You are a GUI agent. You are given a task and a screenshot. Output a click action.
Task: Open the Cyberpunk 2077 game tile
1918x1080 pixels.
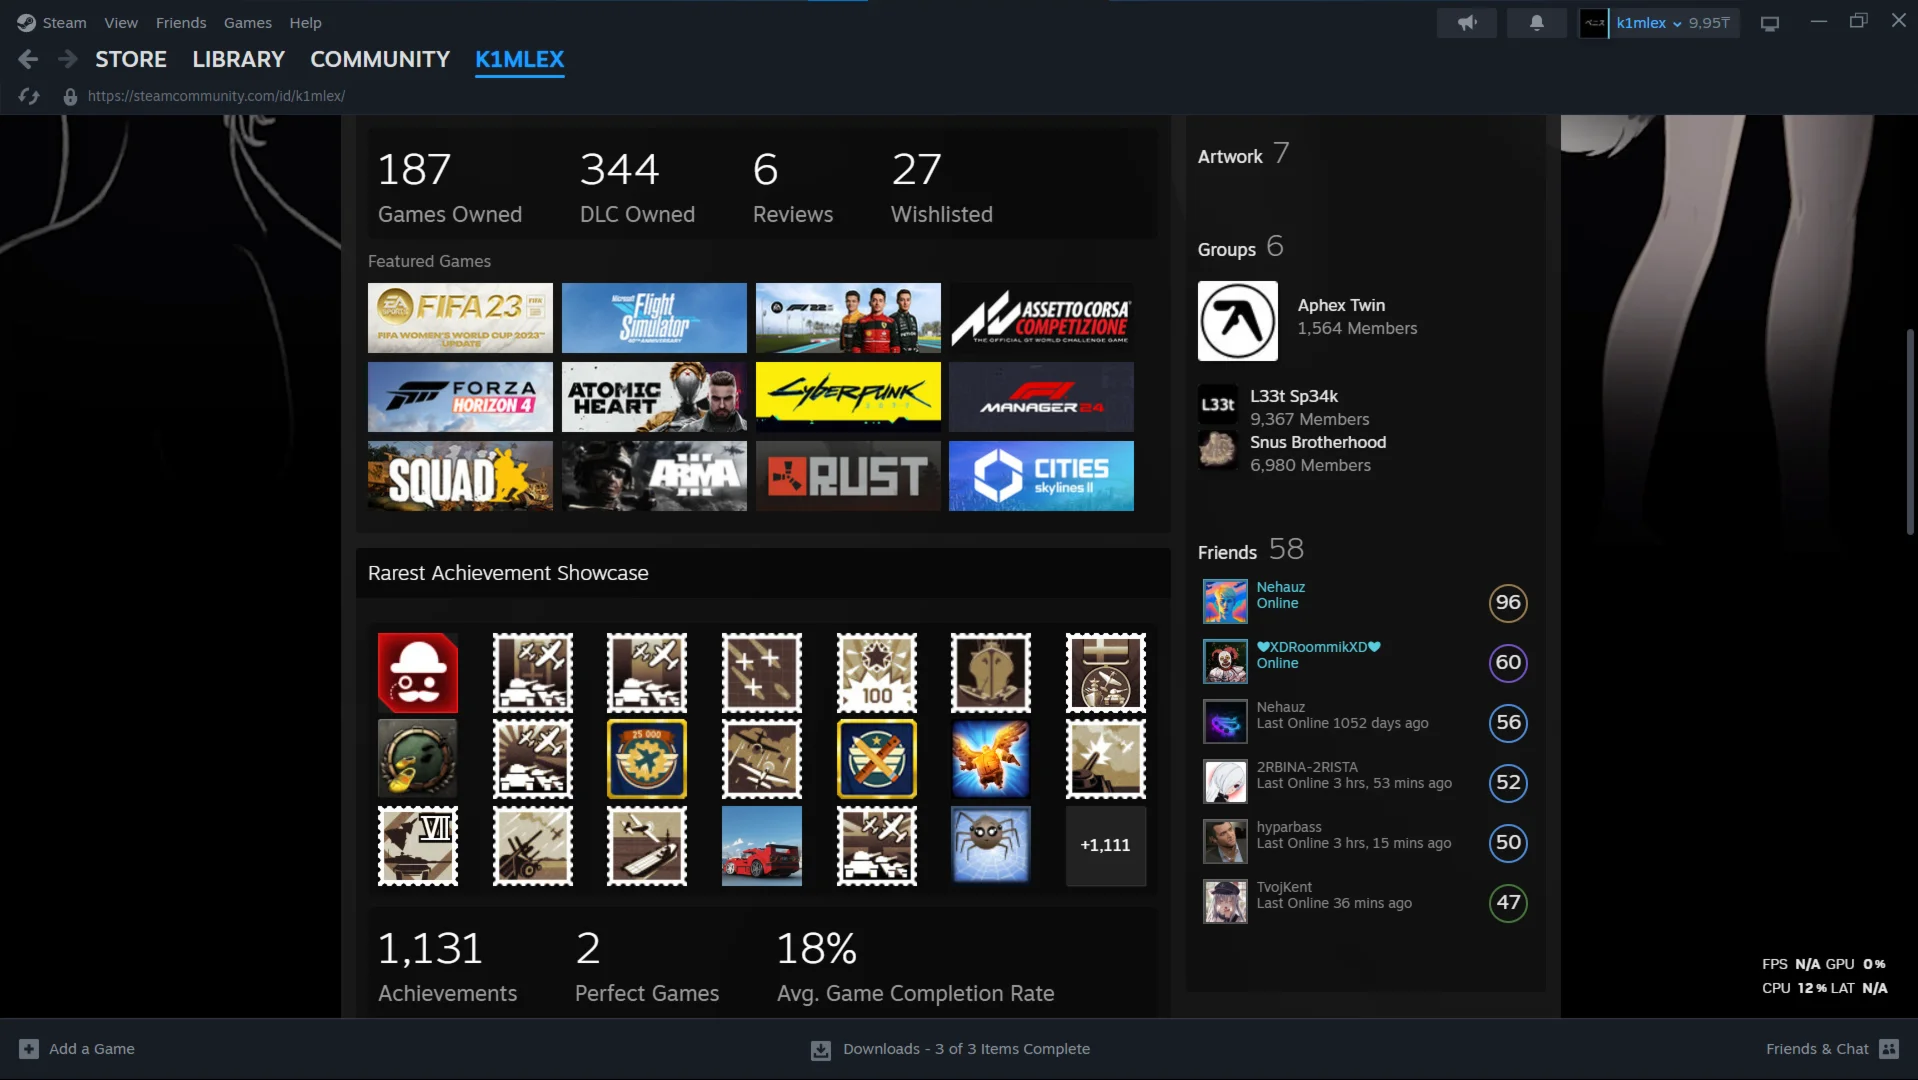[x=848, y=397]
